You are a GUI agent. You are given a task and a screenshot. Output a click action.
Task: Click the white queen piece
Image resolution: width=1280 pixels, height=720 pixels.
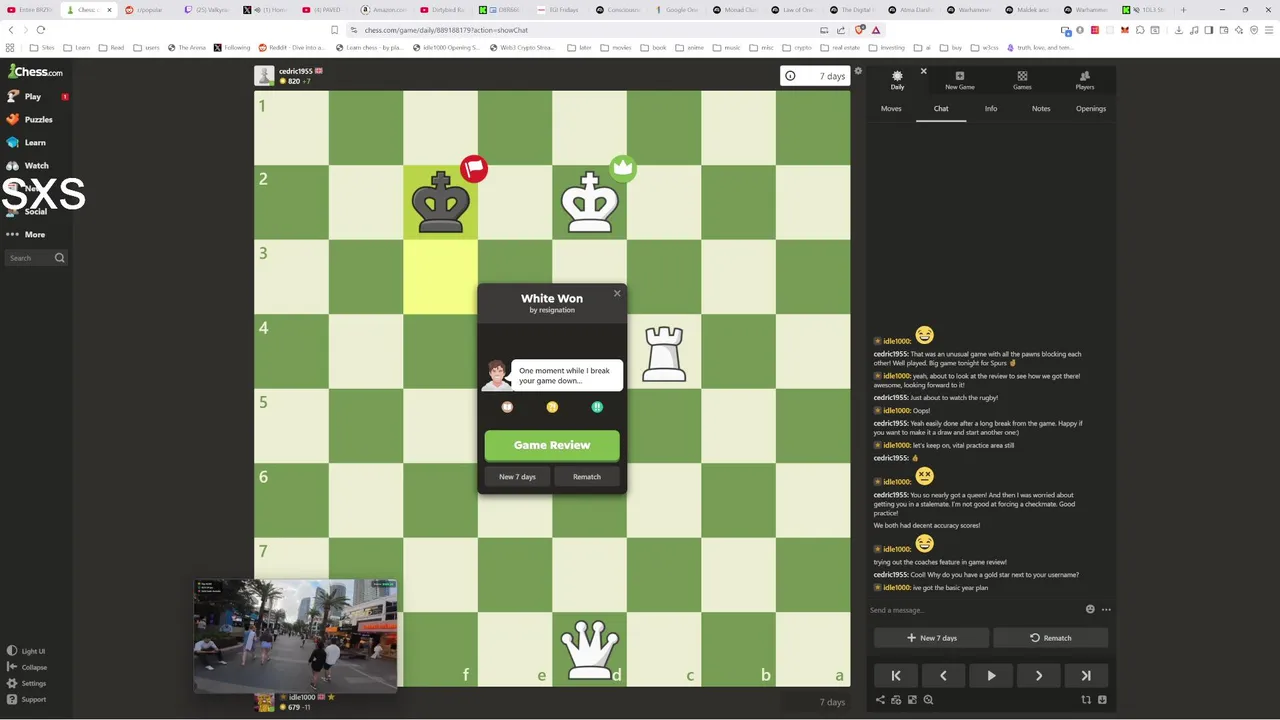coord(590,649)
